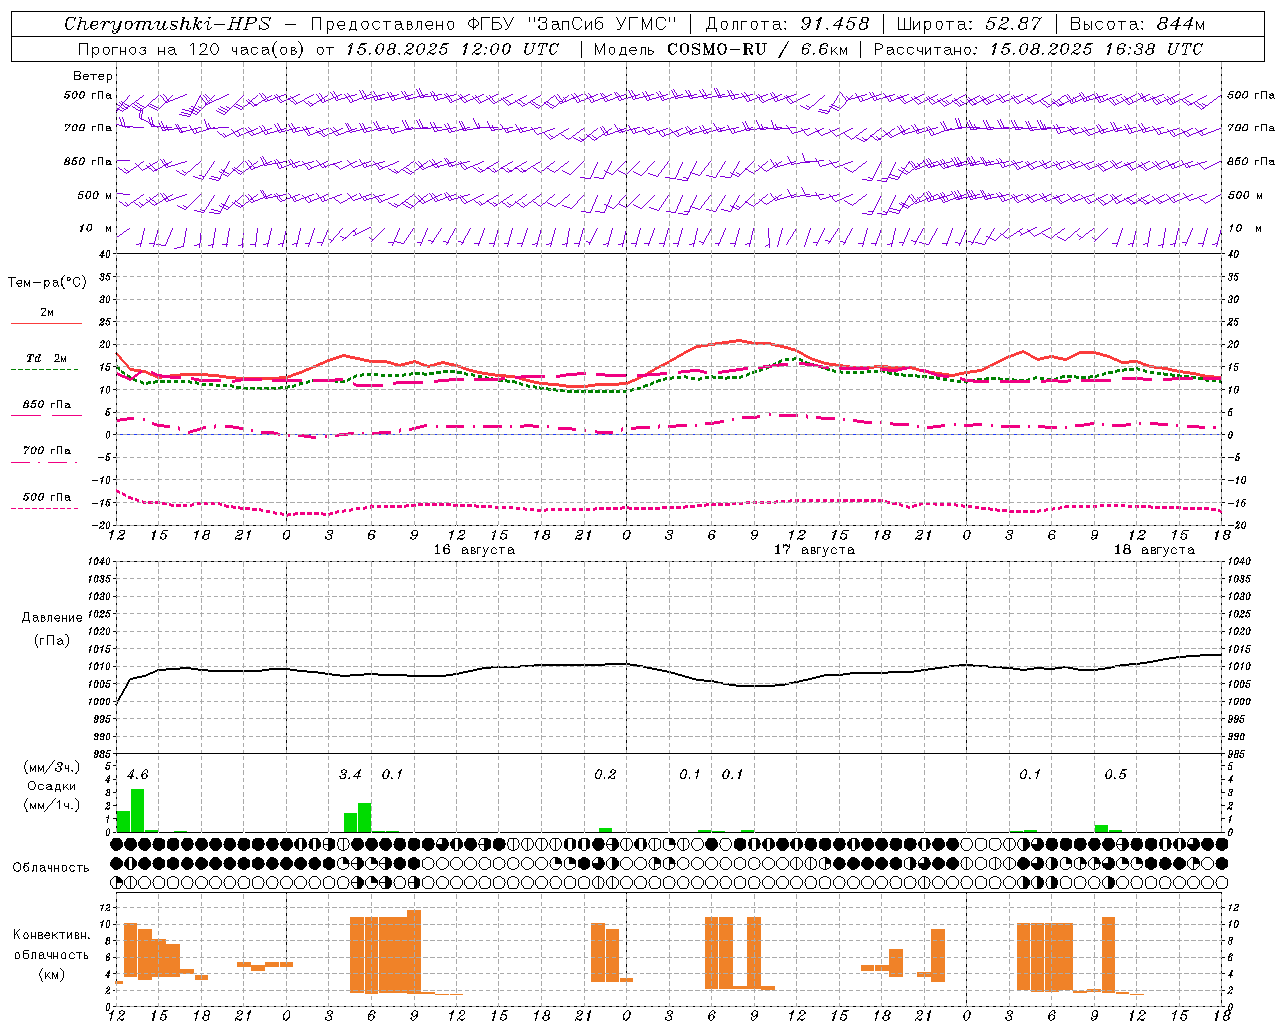Image resolution: width=1280 pixels, height=1024 pixels.
Task: Click the pink dotted line sample under 500 гПа
Action: pyautogui.click(x=44, y=508)
